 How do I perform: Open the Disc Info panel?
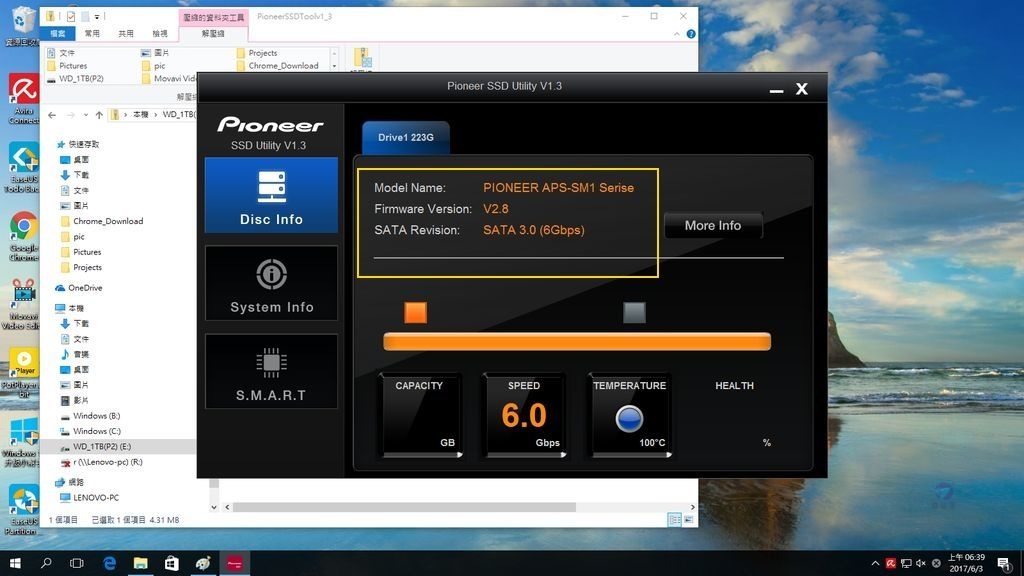(x=271, y=196)
